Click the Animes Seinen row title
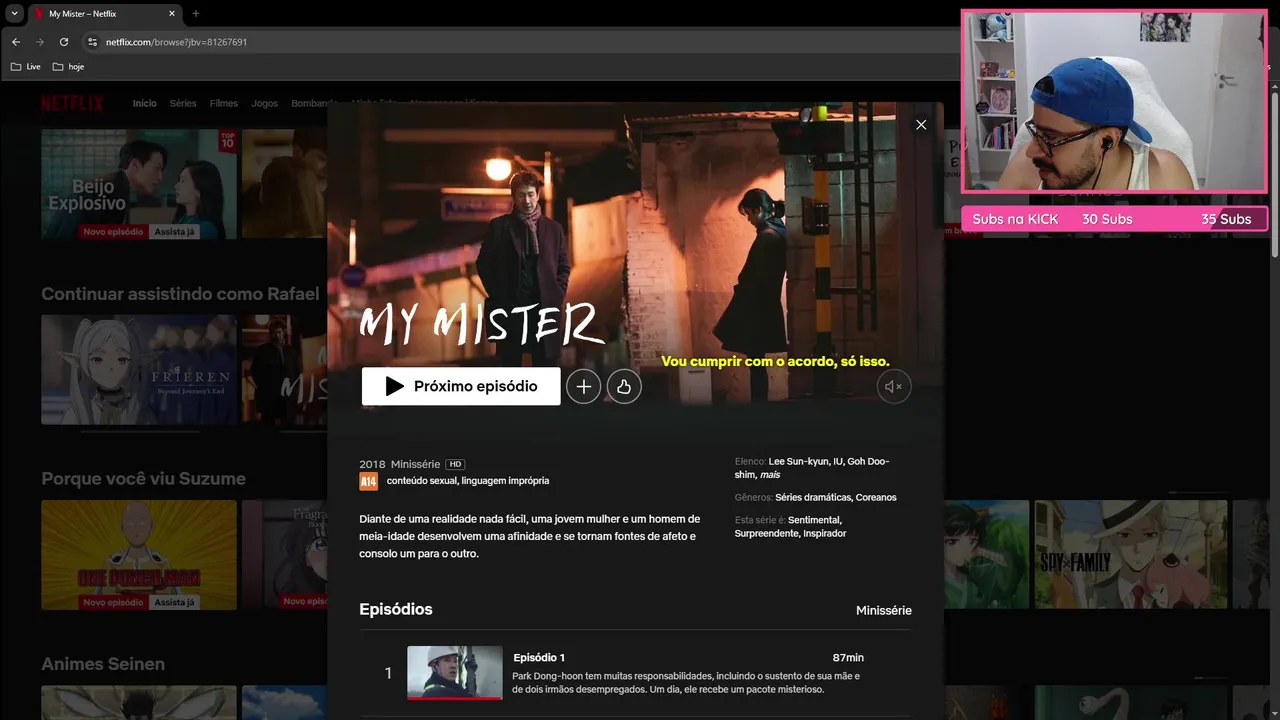 (x=103, y=664)
